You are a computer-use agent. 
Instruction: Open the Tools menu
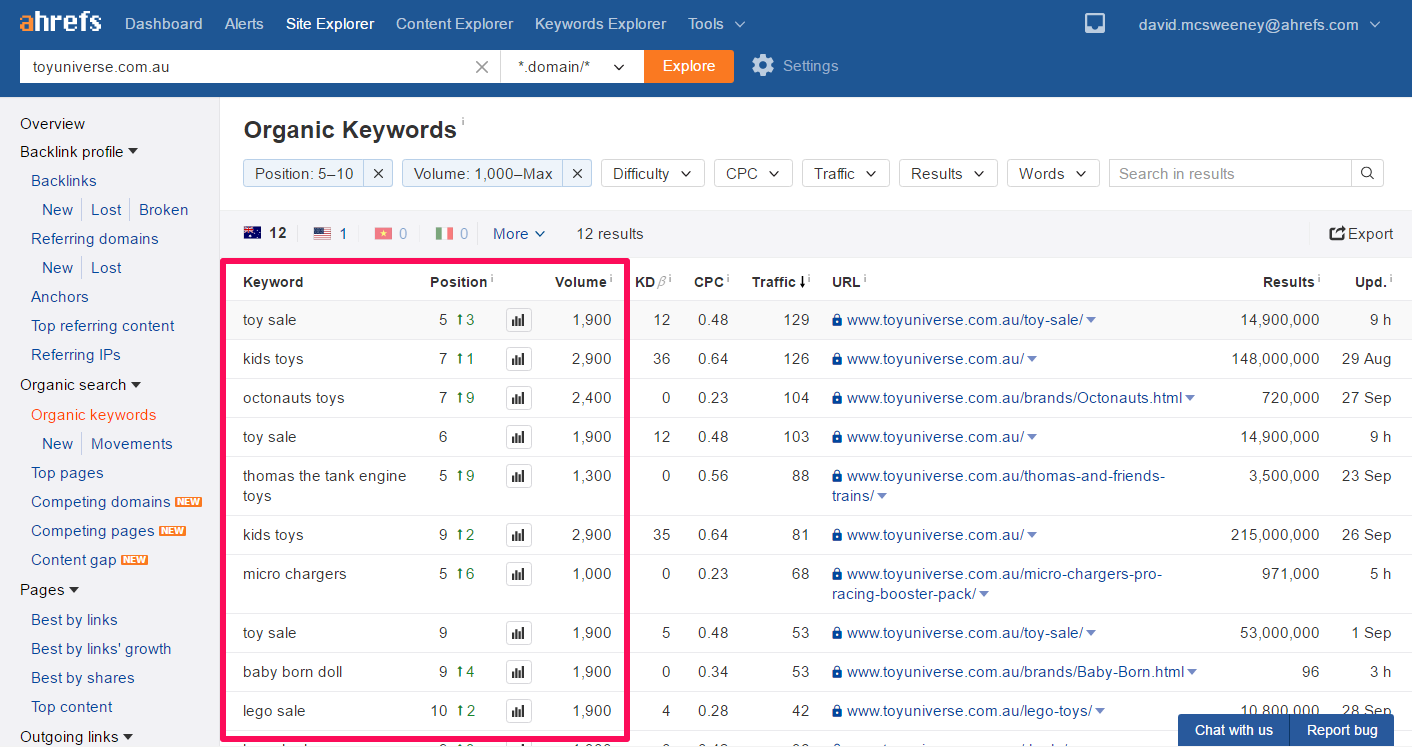[716, 24]
